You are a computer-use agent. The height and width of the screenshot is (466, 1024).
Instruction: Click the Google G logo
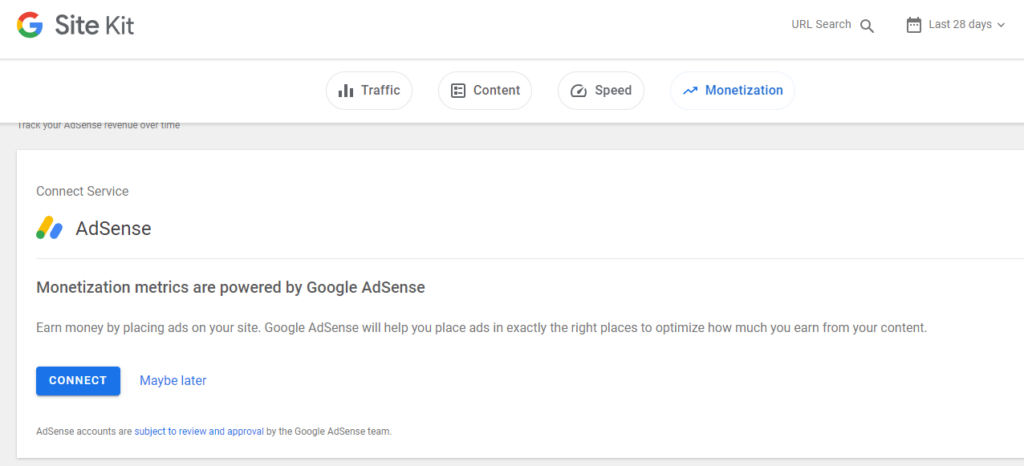pos(30,25)
